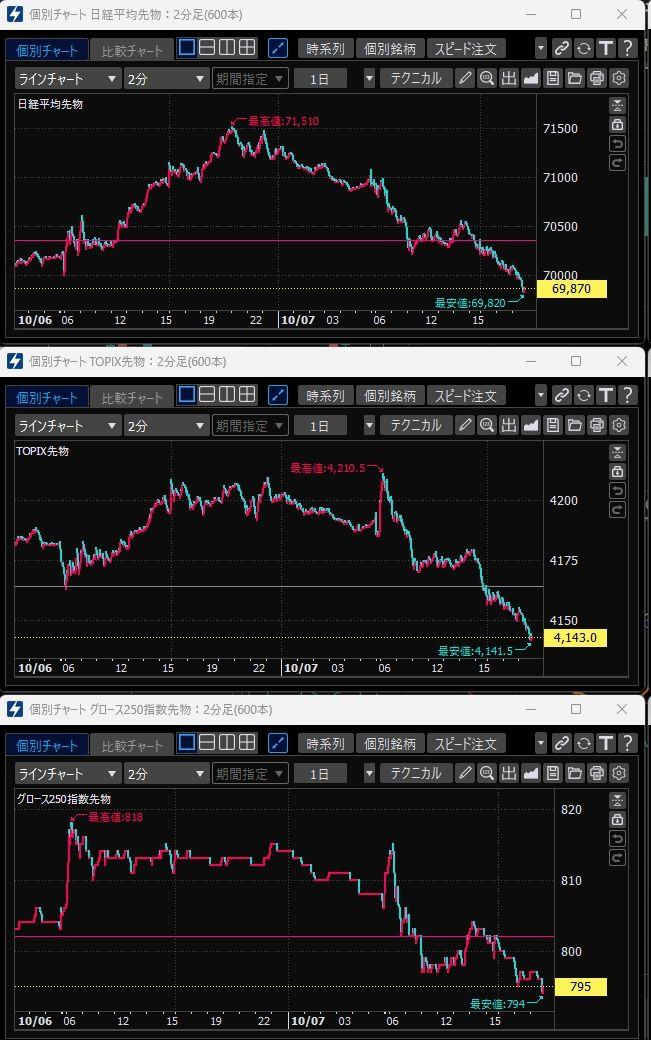Click the 1日 period field in TOPIX先物 window
Viewport: 651px width, 1040px height.
(320, 426)
